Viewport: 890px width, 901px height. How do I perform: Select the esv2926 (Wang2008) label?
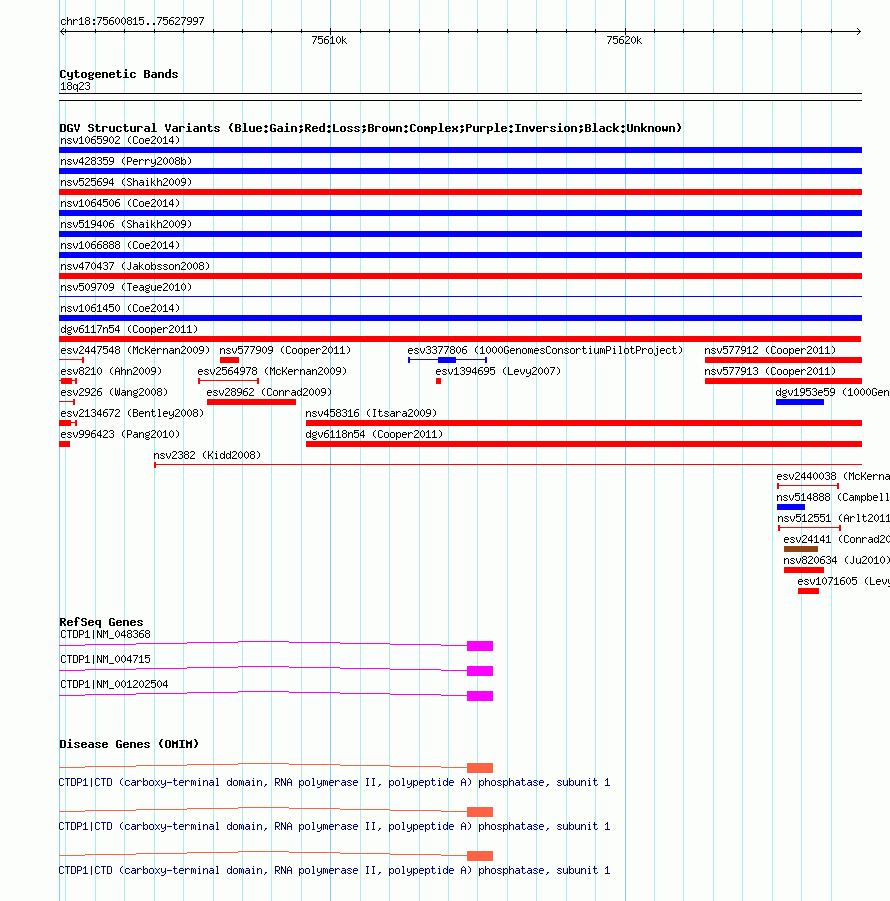114,392
